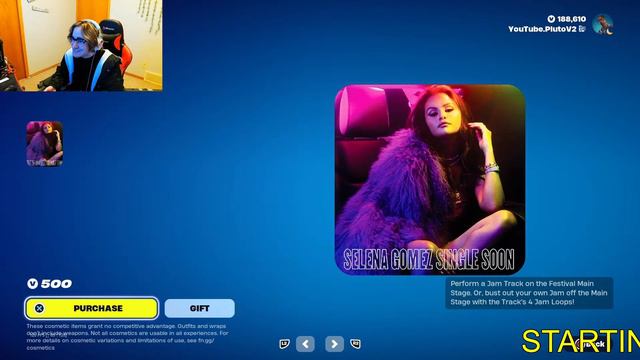The width and height of the screenshot is (640, 360).
Task: Click the Jam Track description text box
Action: pos(529,293)
